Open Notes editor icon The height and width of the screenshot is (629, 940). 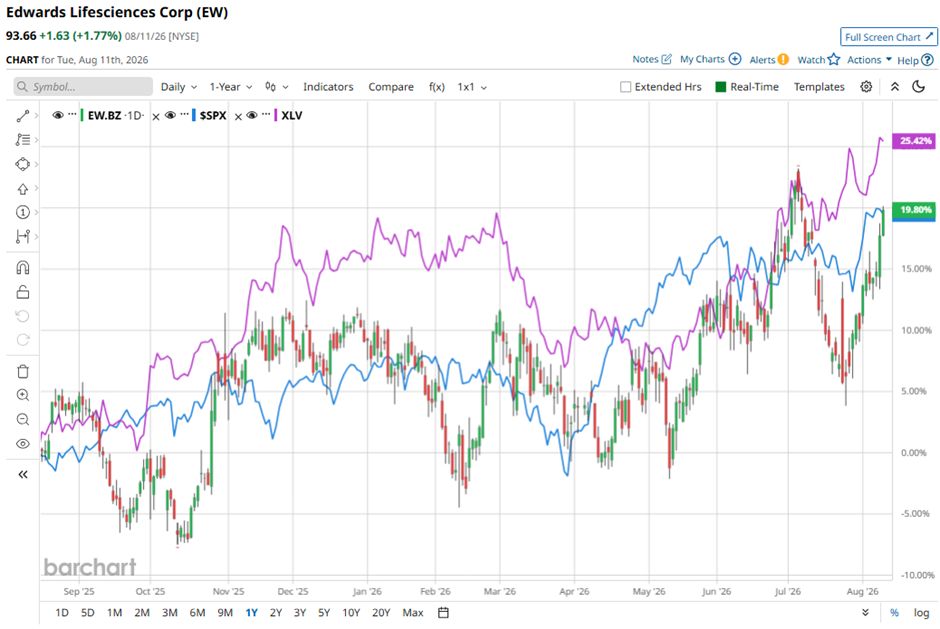[x=666, y=59]
